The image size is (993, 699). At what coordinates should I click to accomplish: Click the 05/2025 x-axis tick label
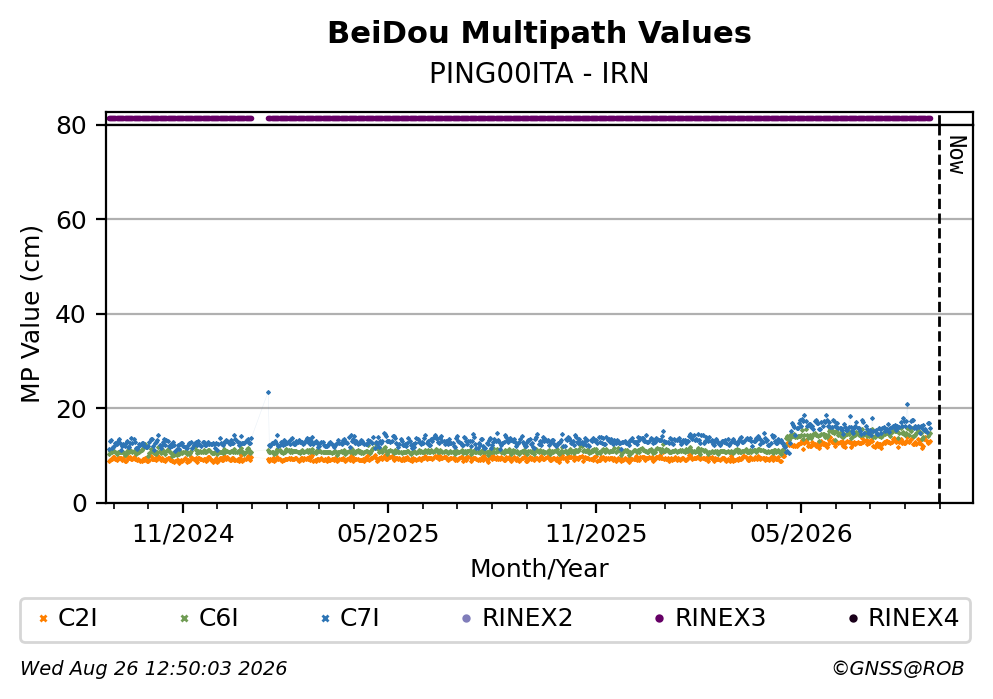(388, 534)
